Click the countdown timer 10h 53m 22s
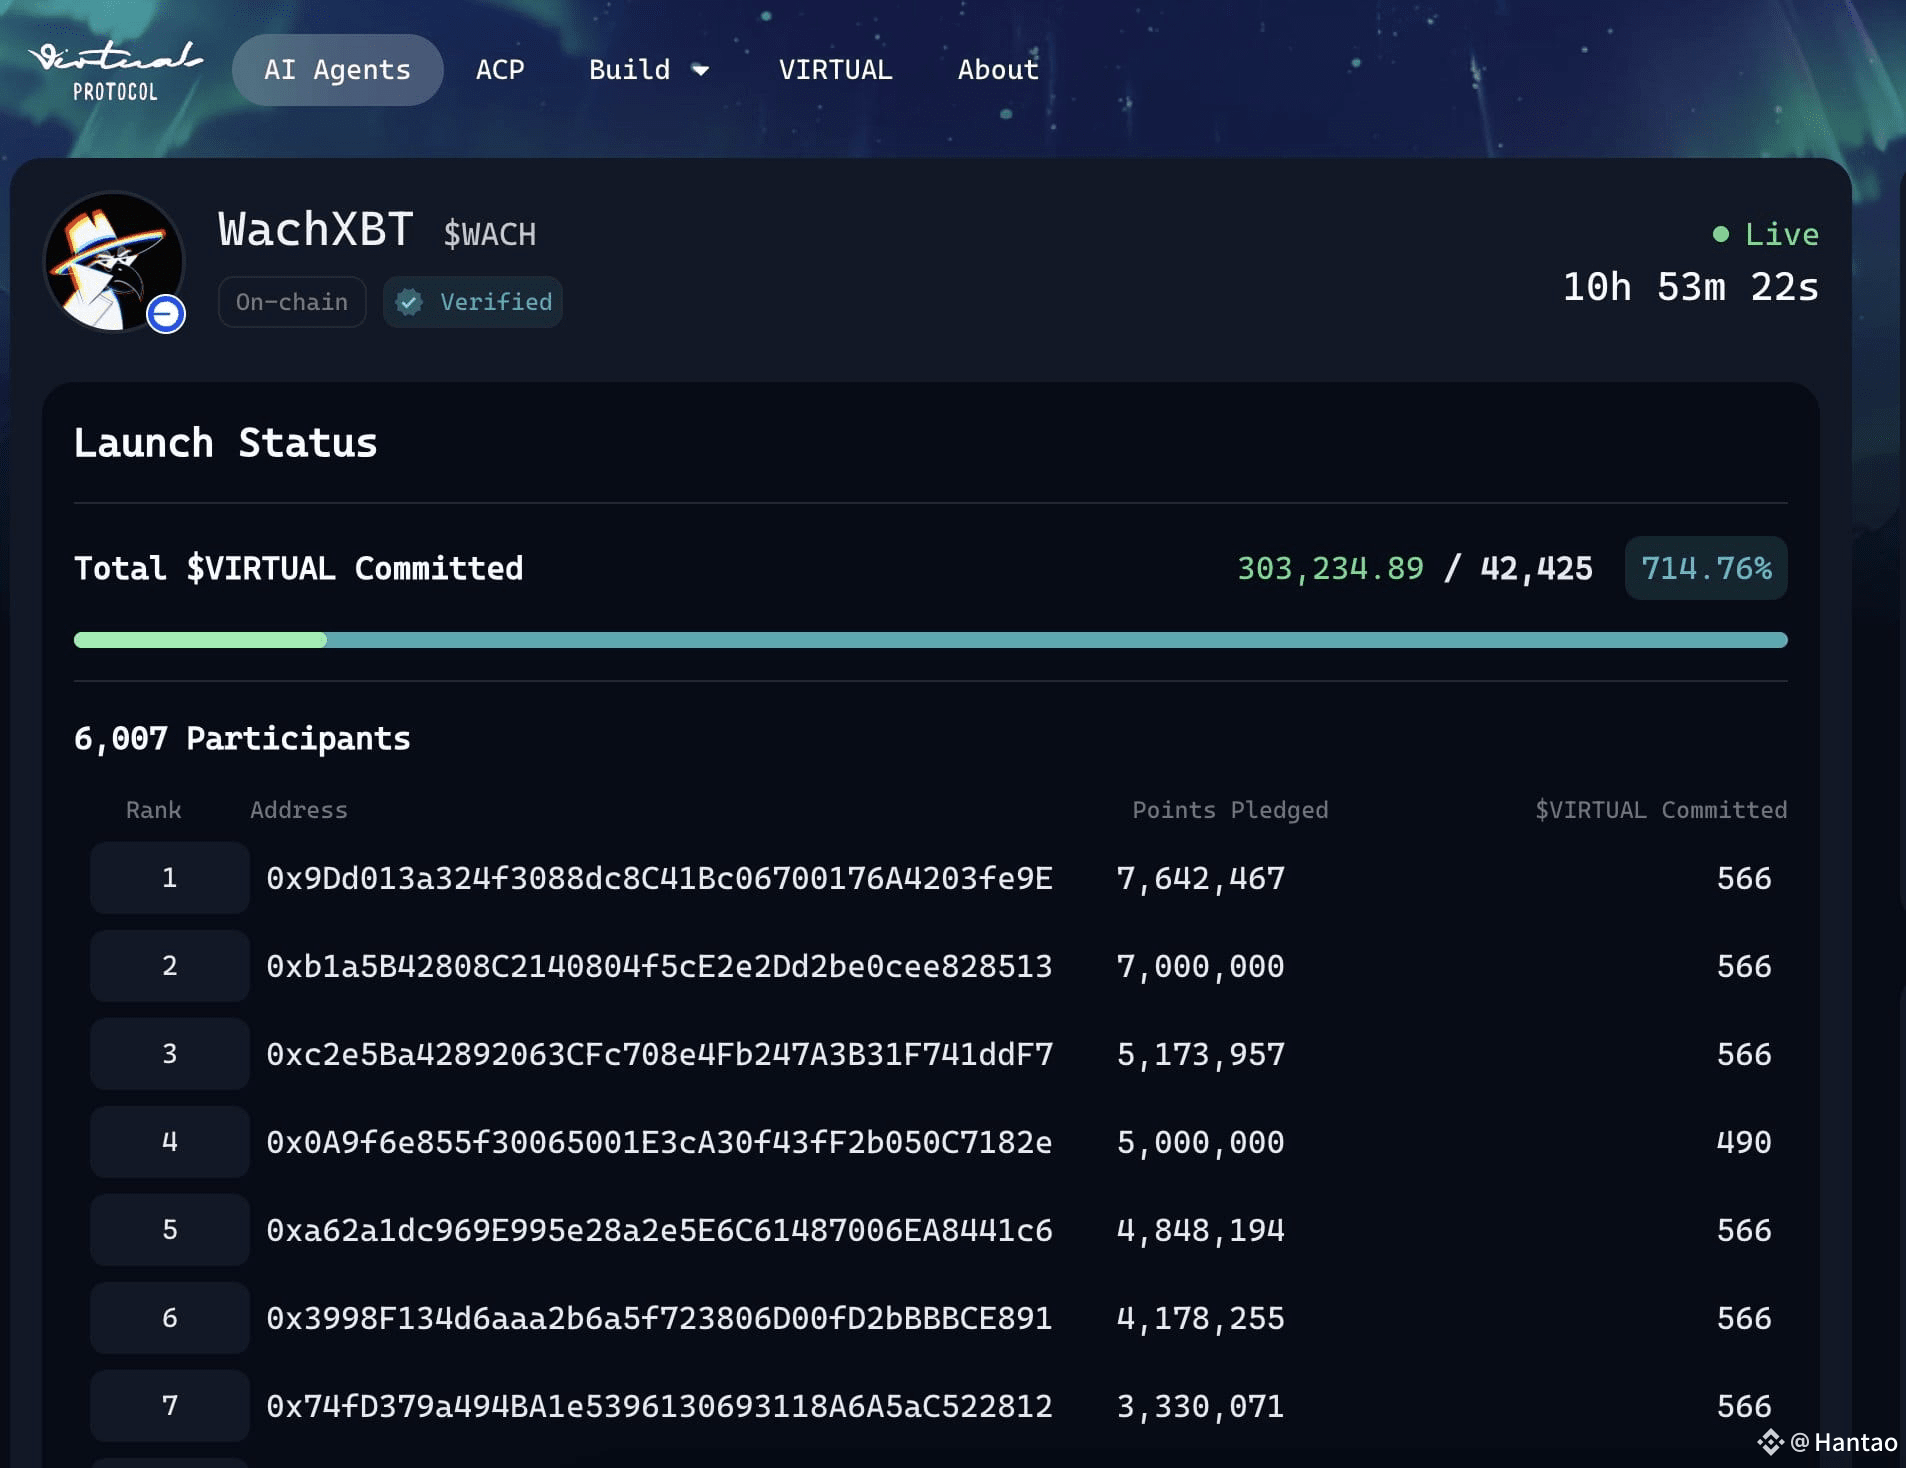The height and width of the screenshot is (1468, 1906). (1691, 288)
